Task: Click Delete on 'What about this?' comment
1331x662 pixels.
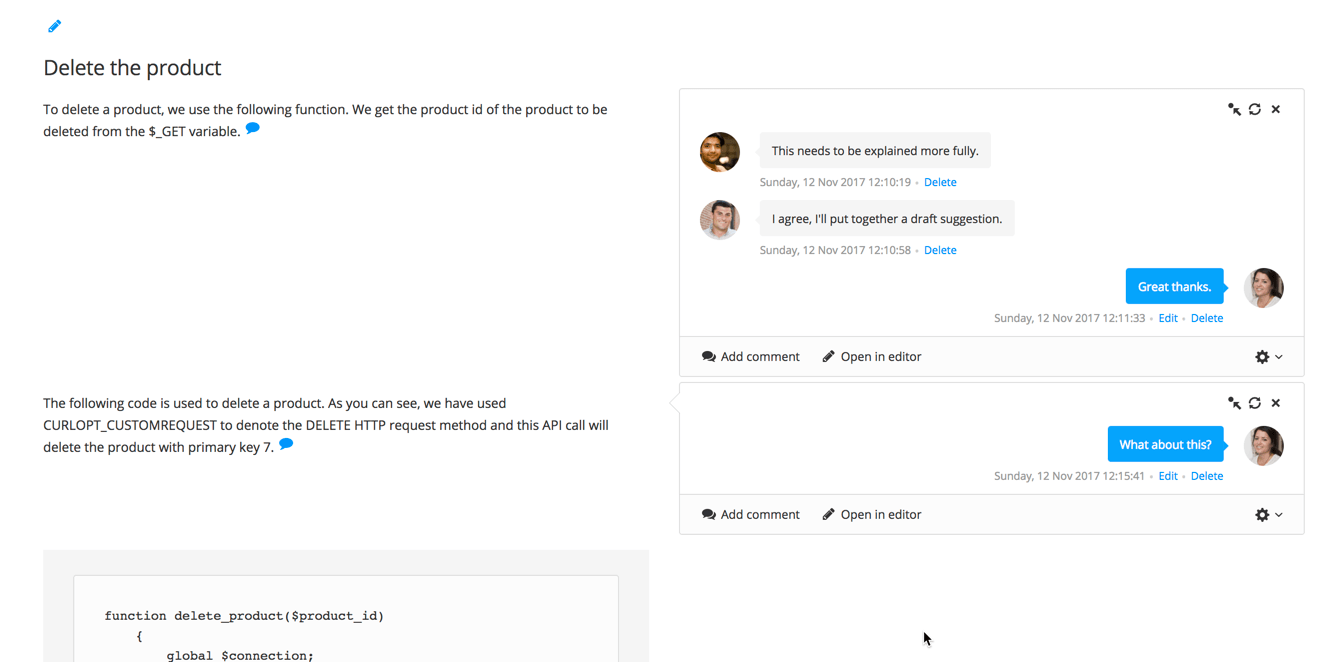Action: click(x=1207, y=476)
